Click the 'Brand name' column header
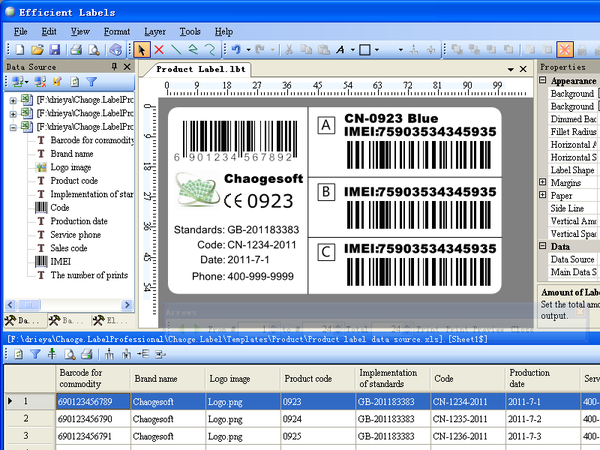 coord(168,378)
